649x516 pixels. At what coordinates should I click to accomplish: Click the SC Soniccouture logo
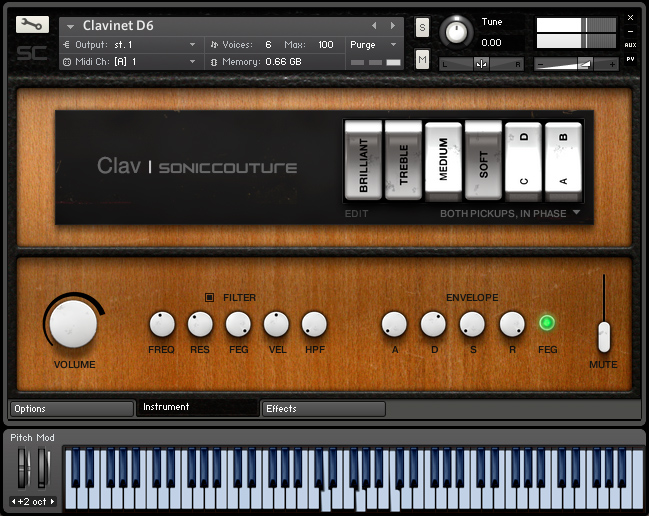pyautogui.click(x=31, y=53)
